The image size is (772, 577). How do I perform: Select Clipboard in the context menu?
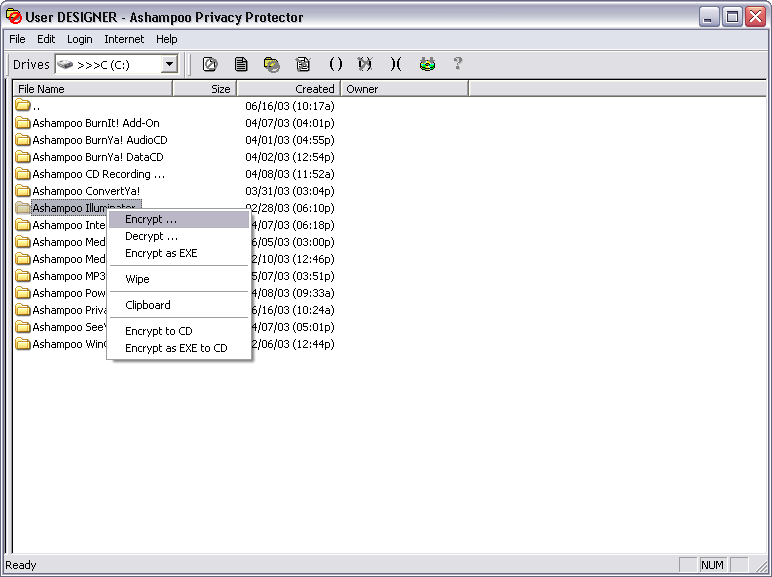(179, 305)
